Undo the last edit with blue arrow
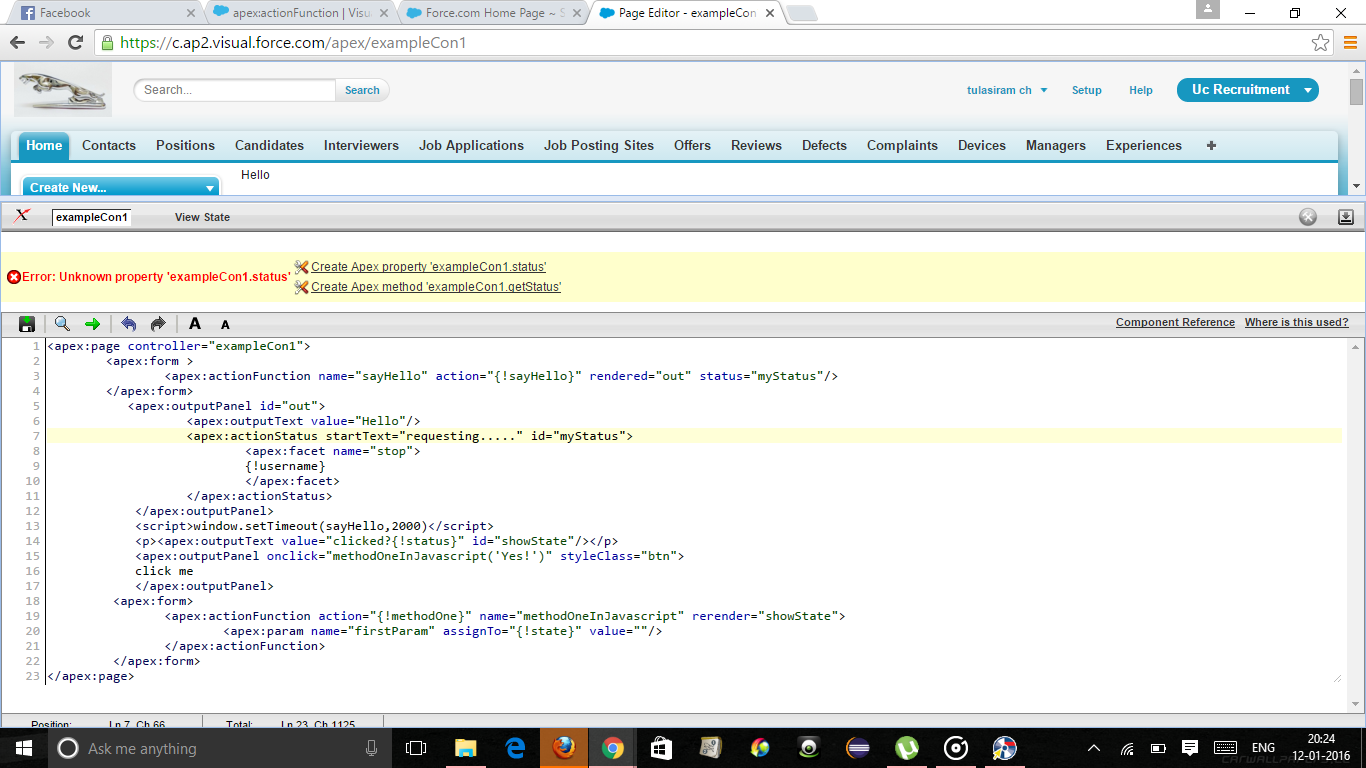Screen dimensions: 1366x768 tap(128, 324)
